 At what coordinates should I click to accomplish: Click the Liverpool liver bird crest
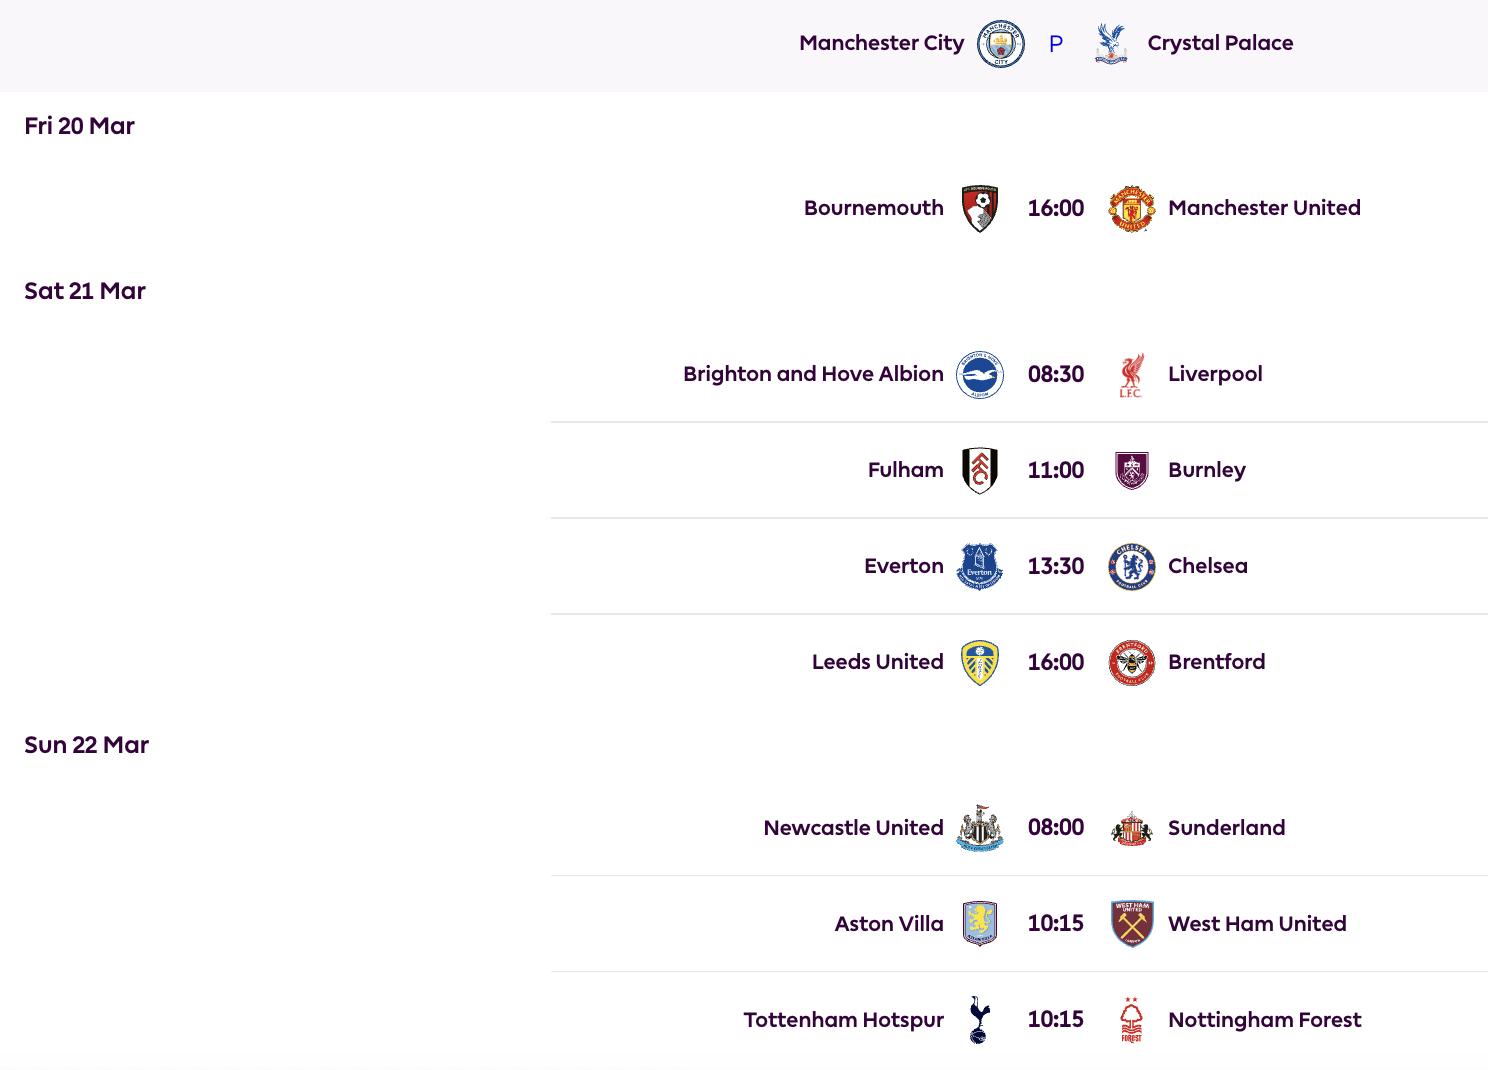tap(1132, 374)
